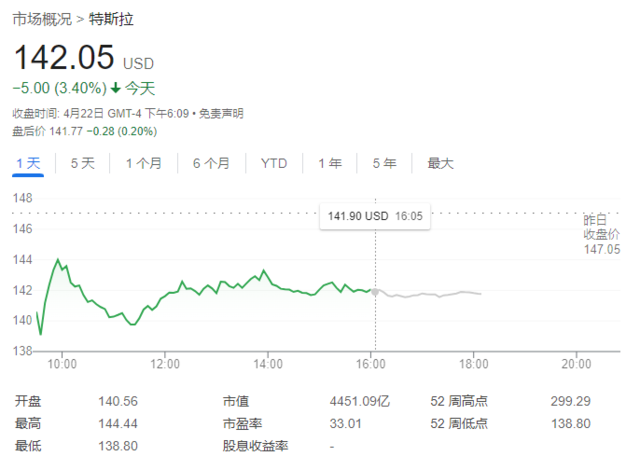Click the 18:00 time axis label
640x456 pixels.
(473, 364)
